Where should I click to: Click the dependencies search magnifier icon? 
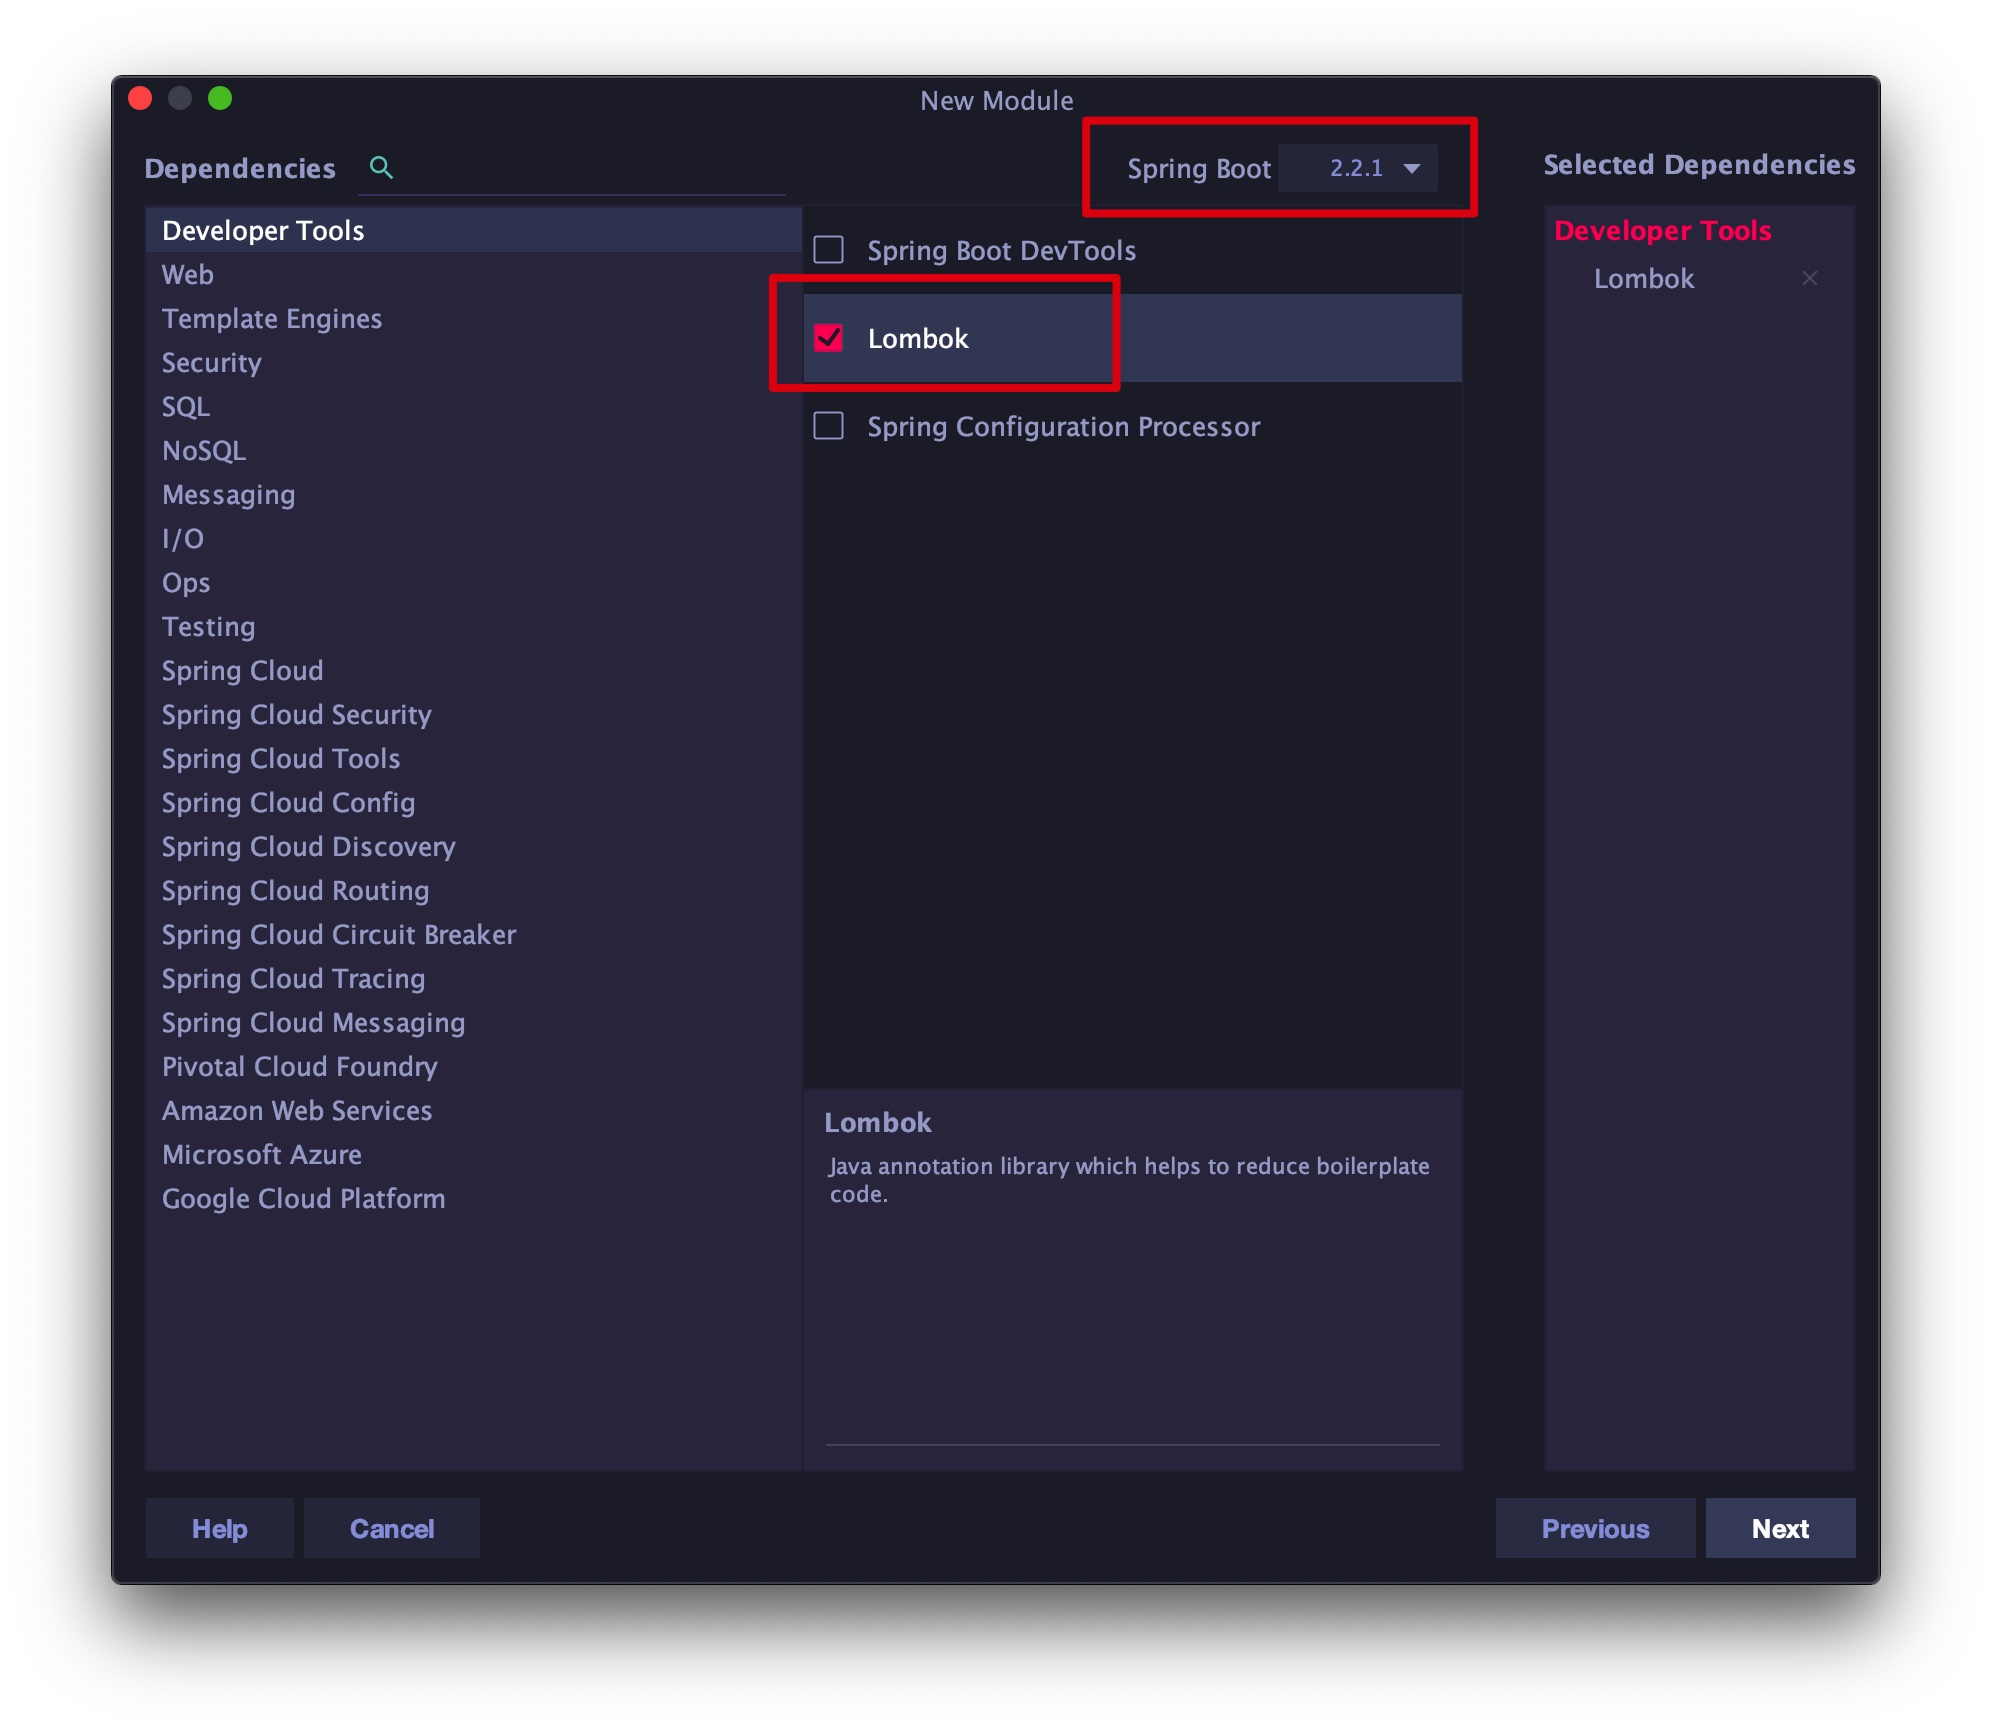381,167
